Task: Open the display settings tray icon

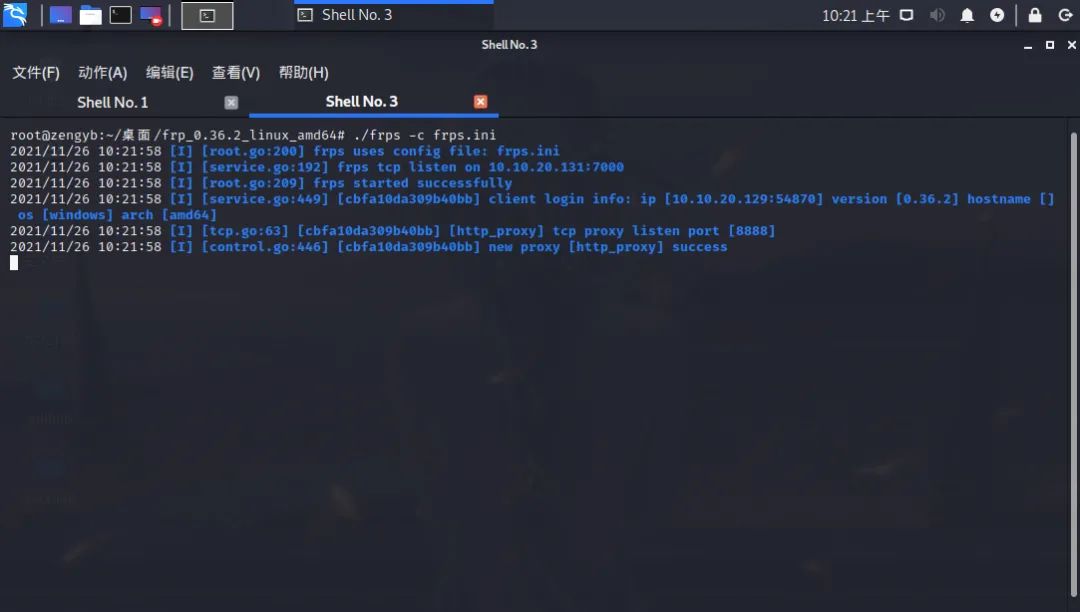Action: [906, 15]
